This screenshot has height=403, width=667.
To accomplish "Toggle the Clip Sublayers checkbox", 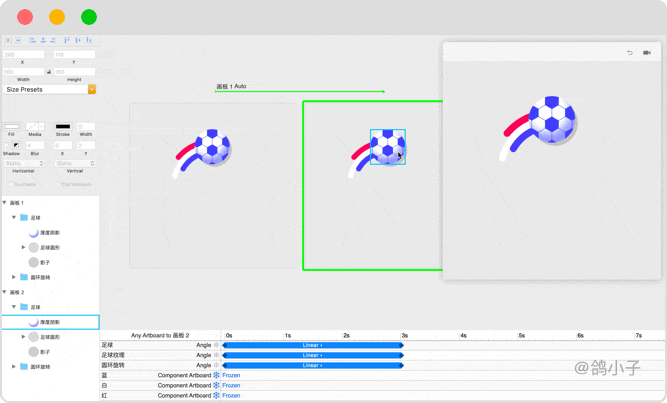I will (x=58, y=184).
